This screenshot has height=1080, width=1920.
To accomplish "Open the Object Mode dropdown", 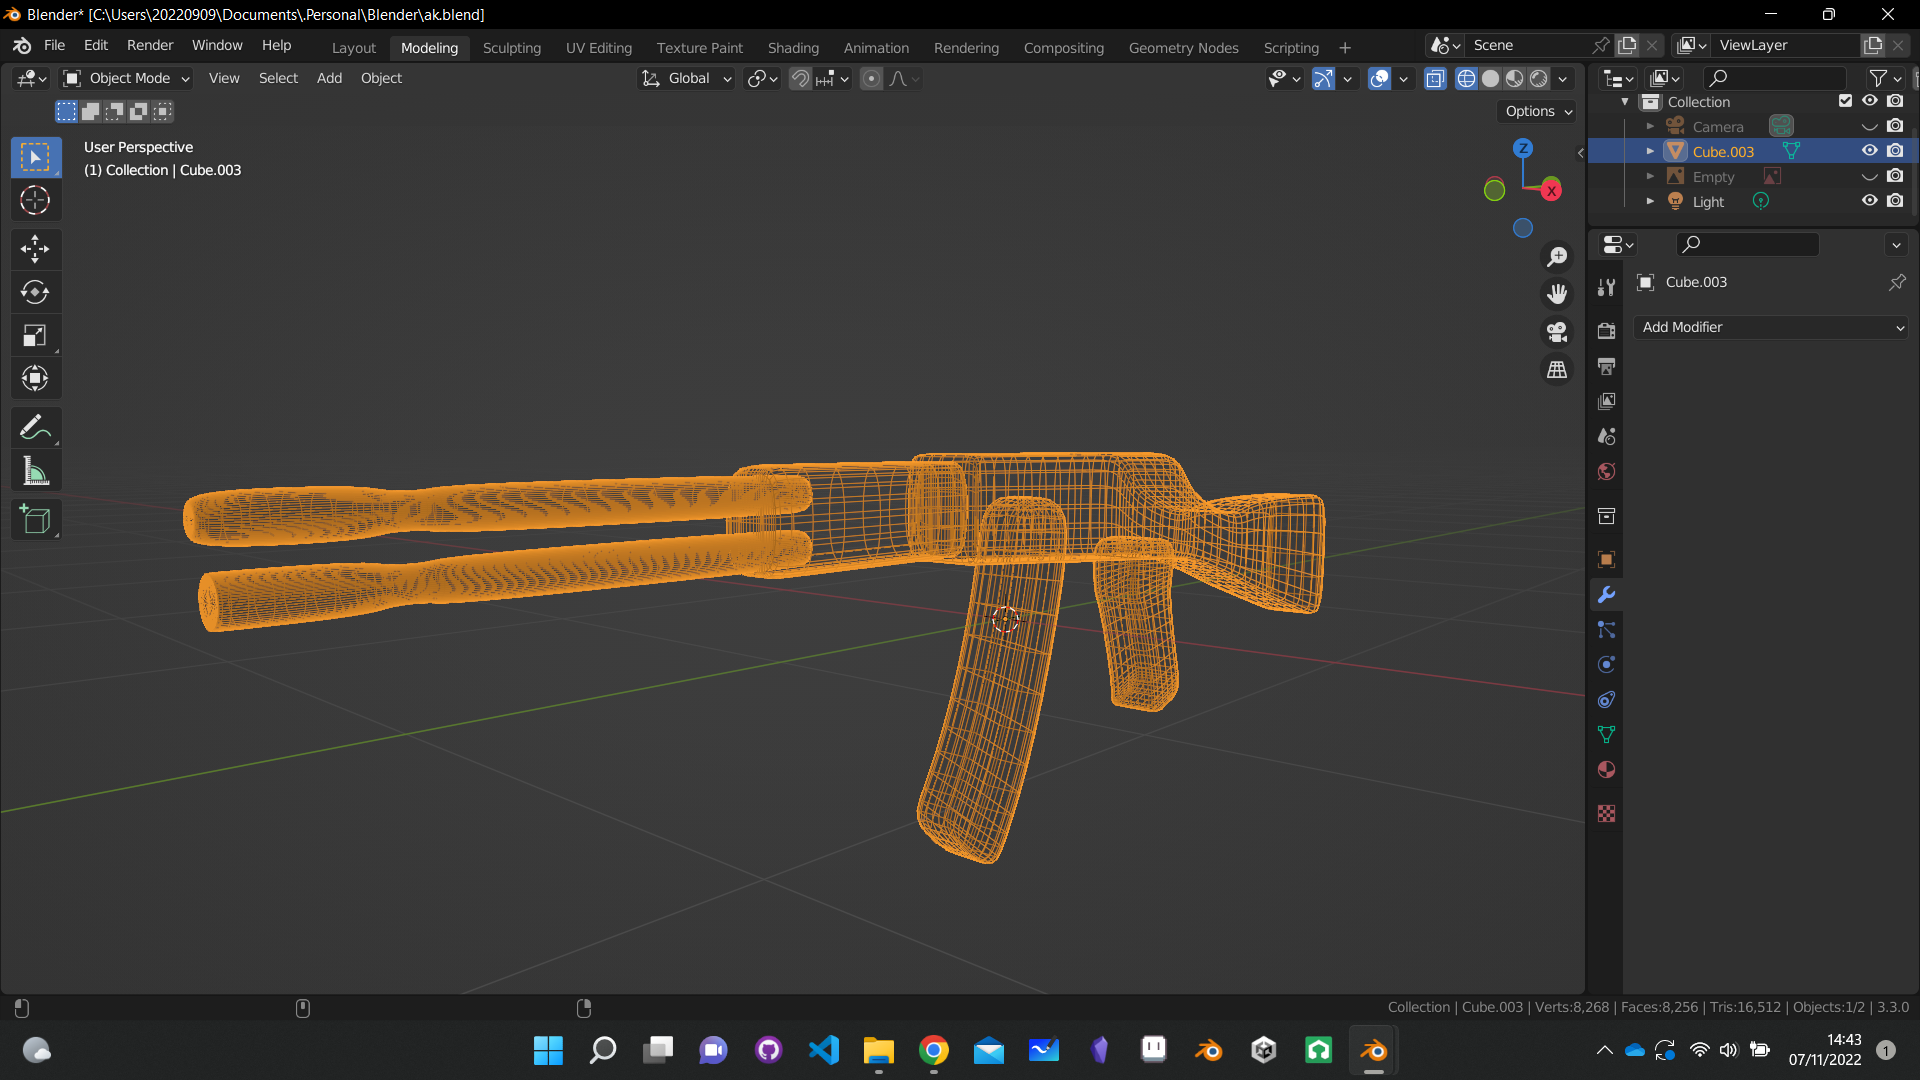I will (x=126, y=78).
